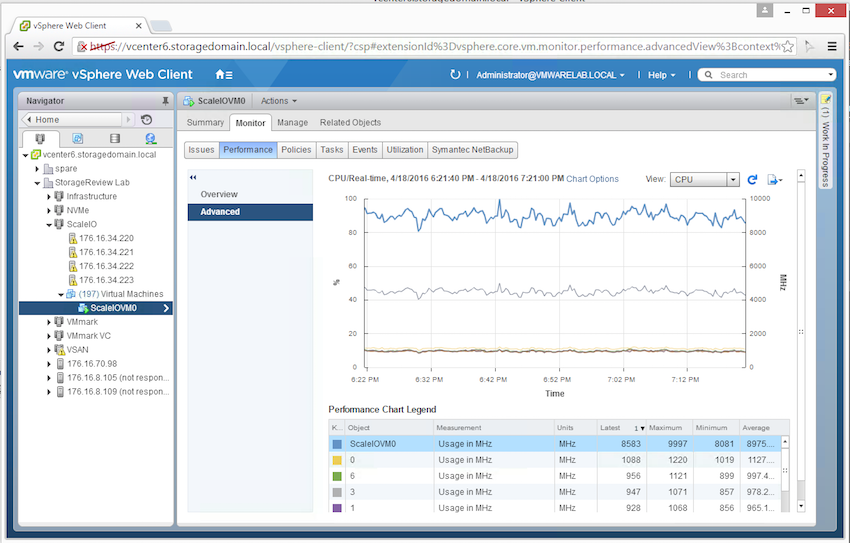
Task: Open Chart Options link
Action: [593, 179]
